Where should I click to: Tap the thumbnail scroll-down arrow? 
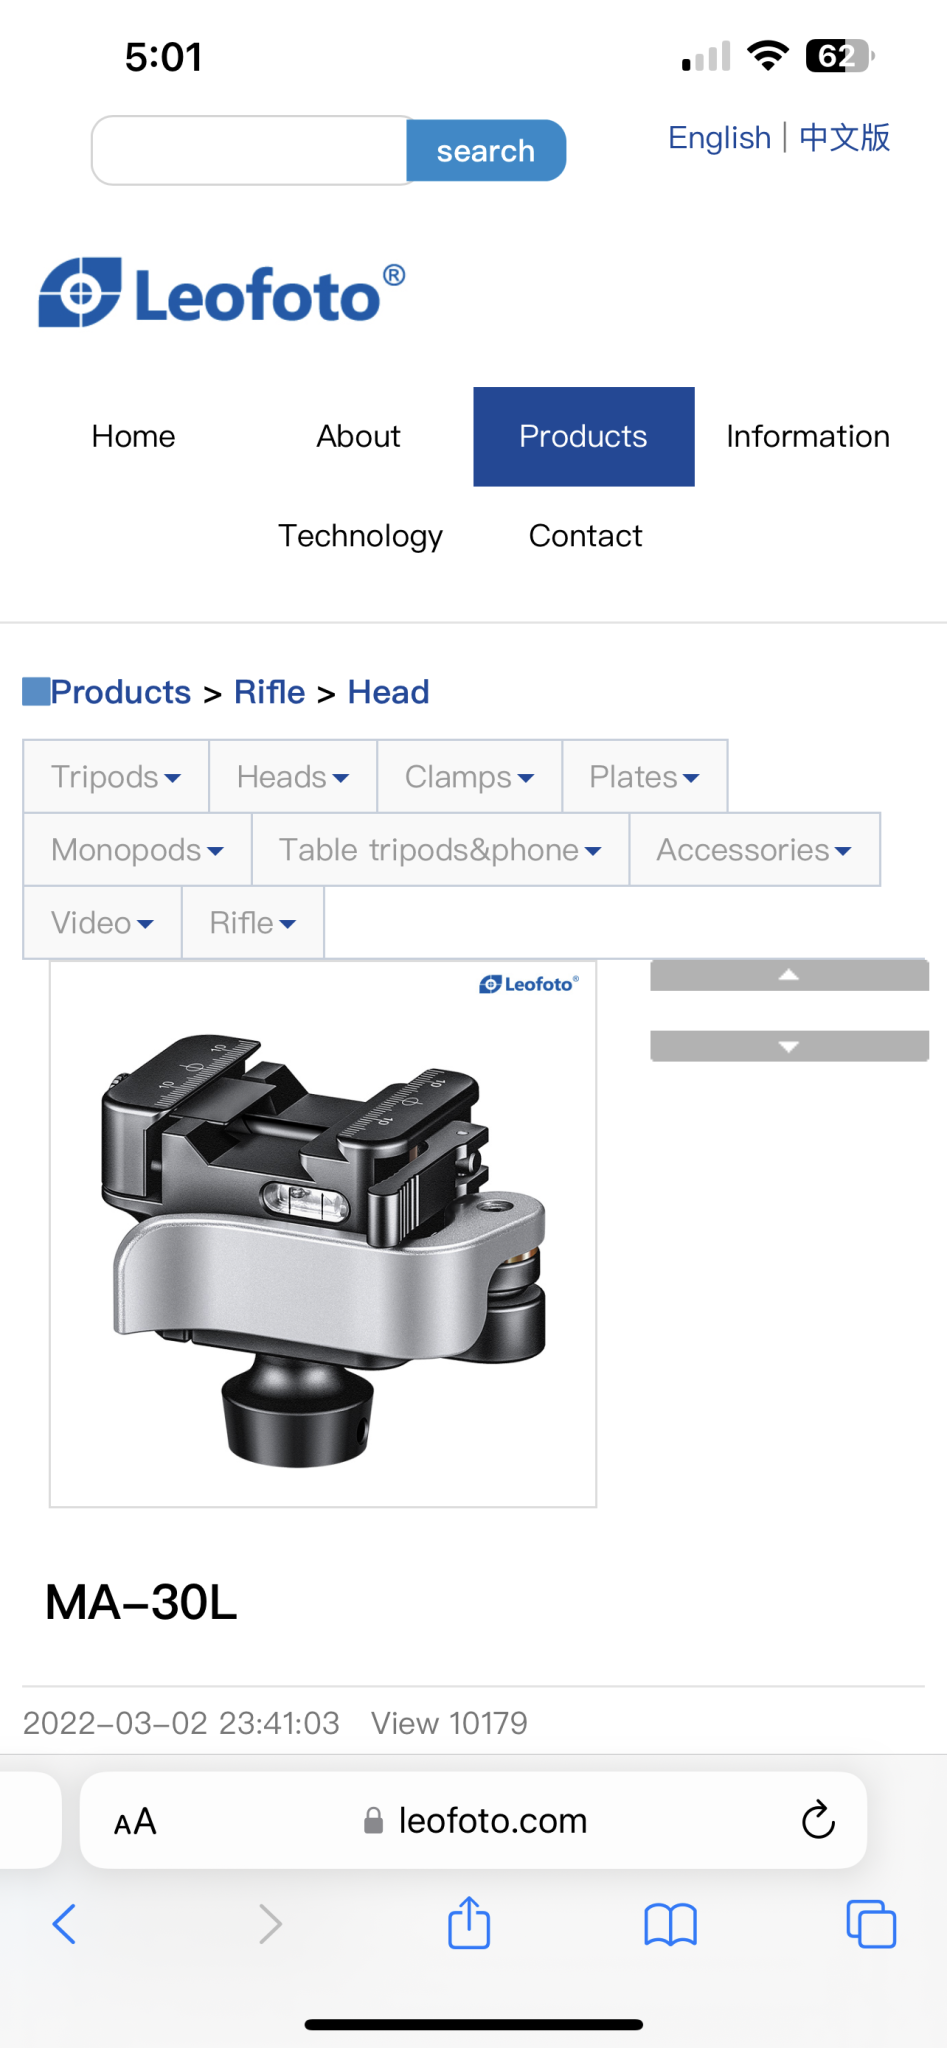click(x=789, y=1046)
